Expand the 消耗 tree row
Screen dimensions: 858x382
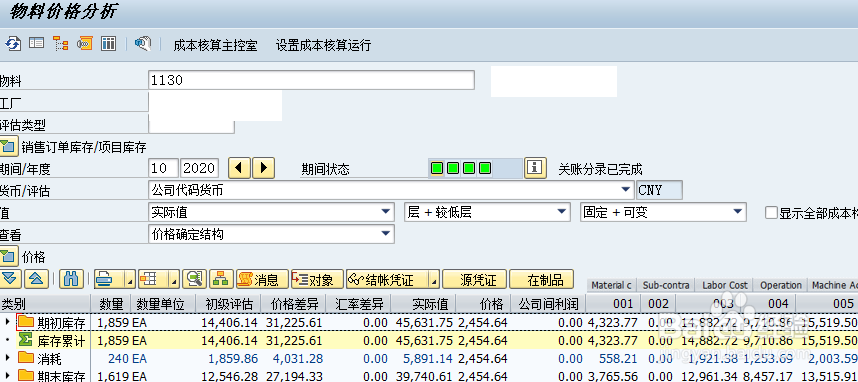[7, 358]
